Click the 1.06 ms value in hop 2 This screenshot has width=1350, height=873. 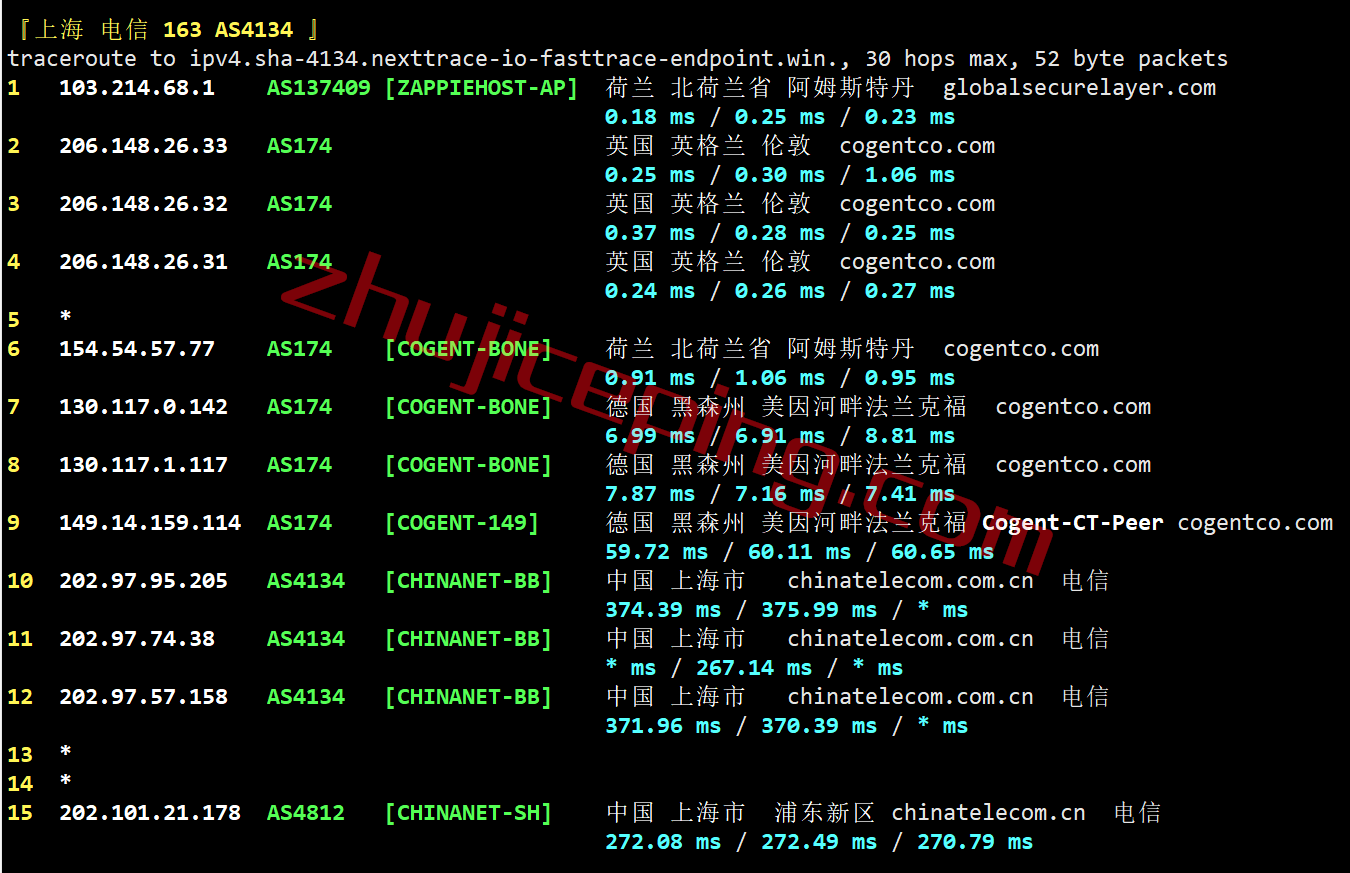tap(910, 175)
